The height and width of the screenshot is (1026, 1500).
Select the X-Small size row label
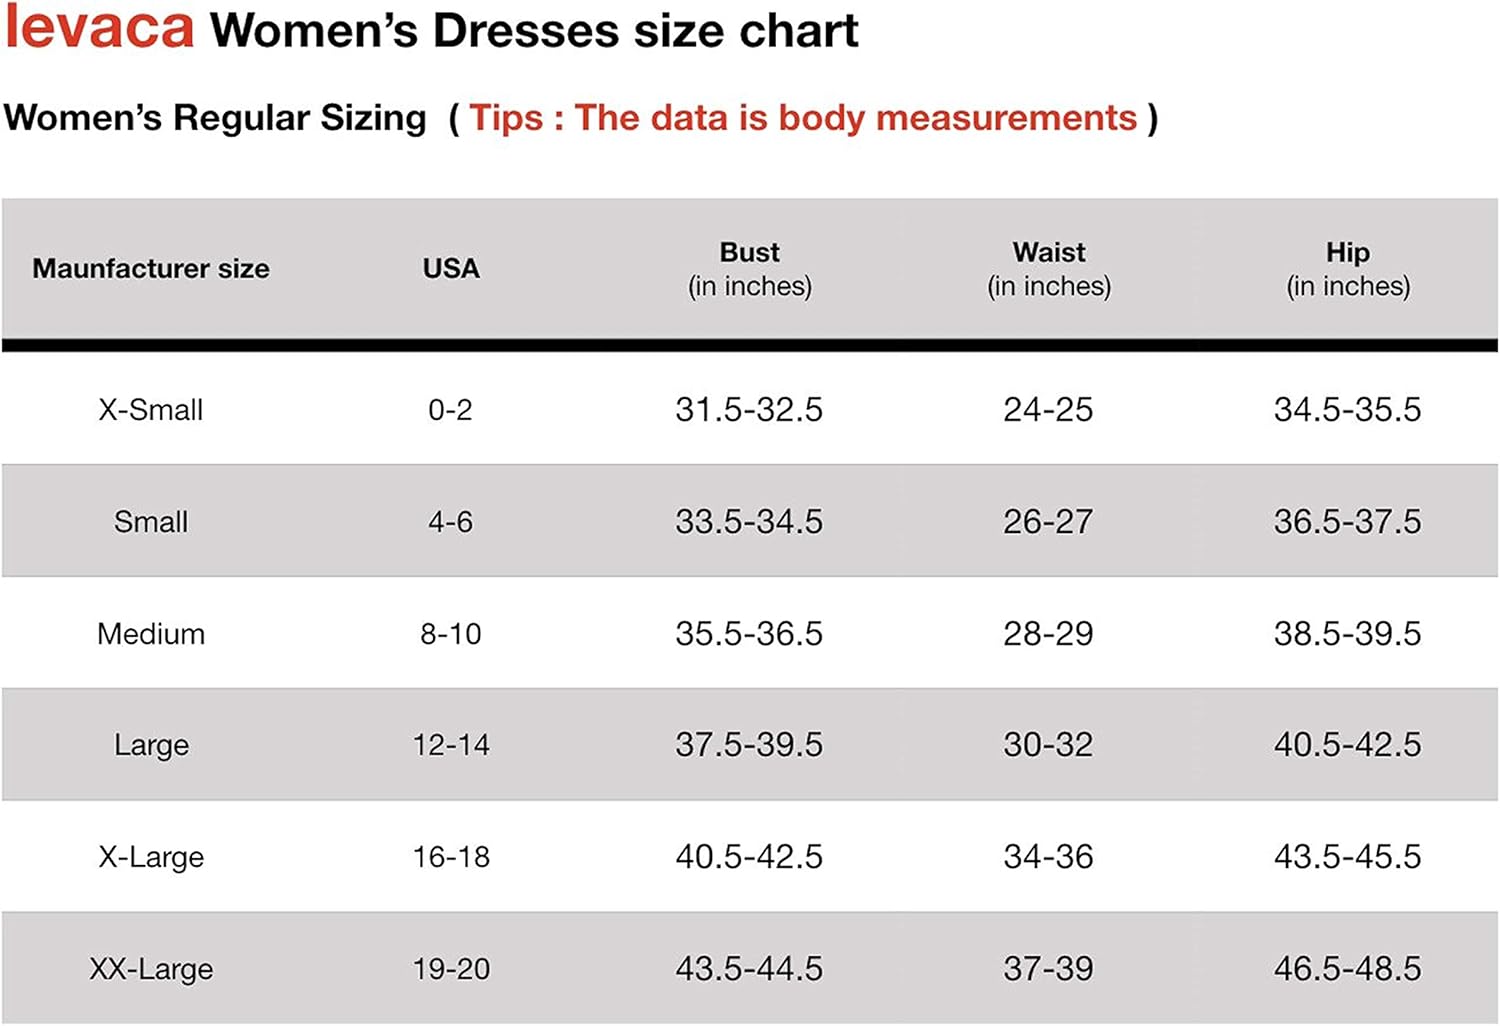151,410
